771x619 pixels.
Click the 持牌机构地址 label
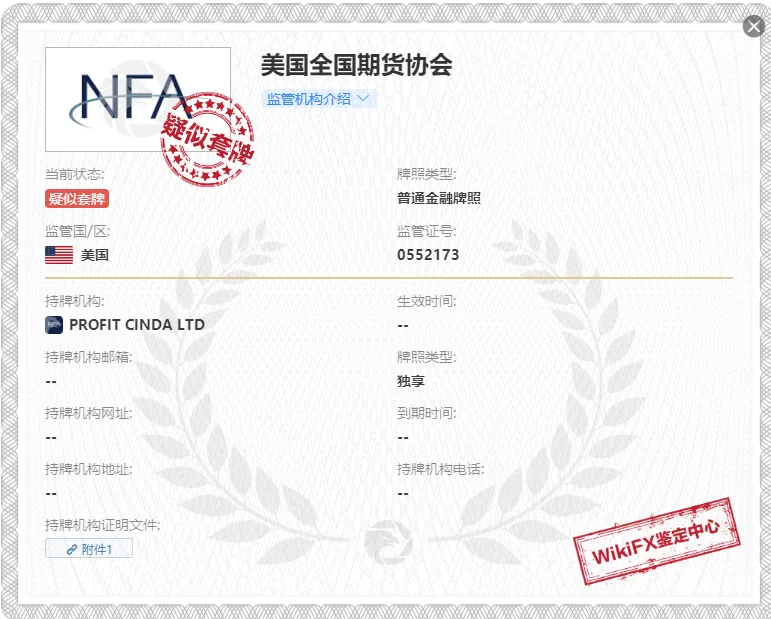[89, 469]
